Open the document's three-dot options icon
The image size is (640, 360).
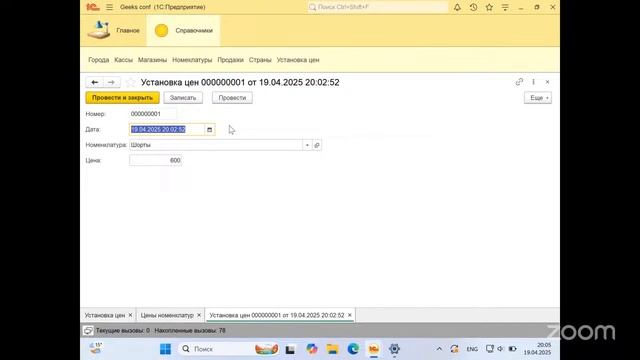pos(533,82)
